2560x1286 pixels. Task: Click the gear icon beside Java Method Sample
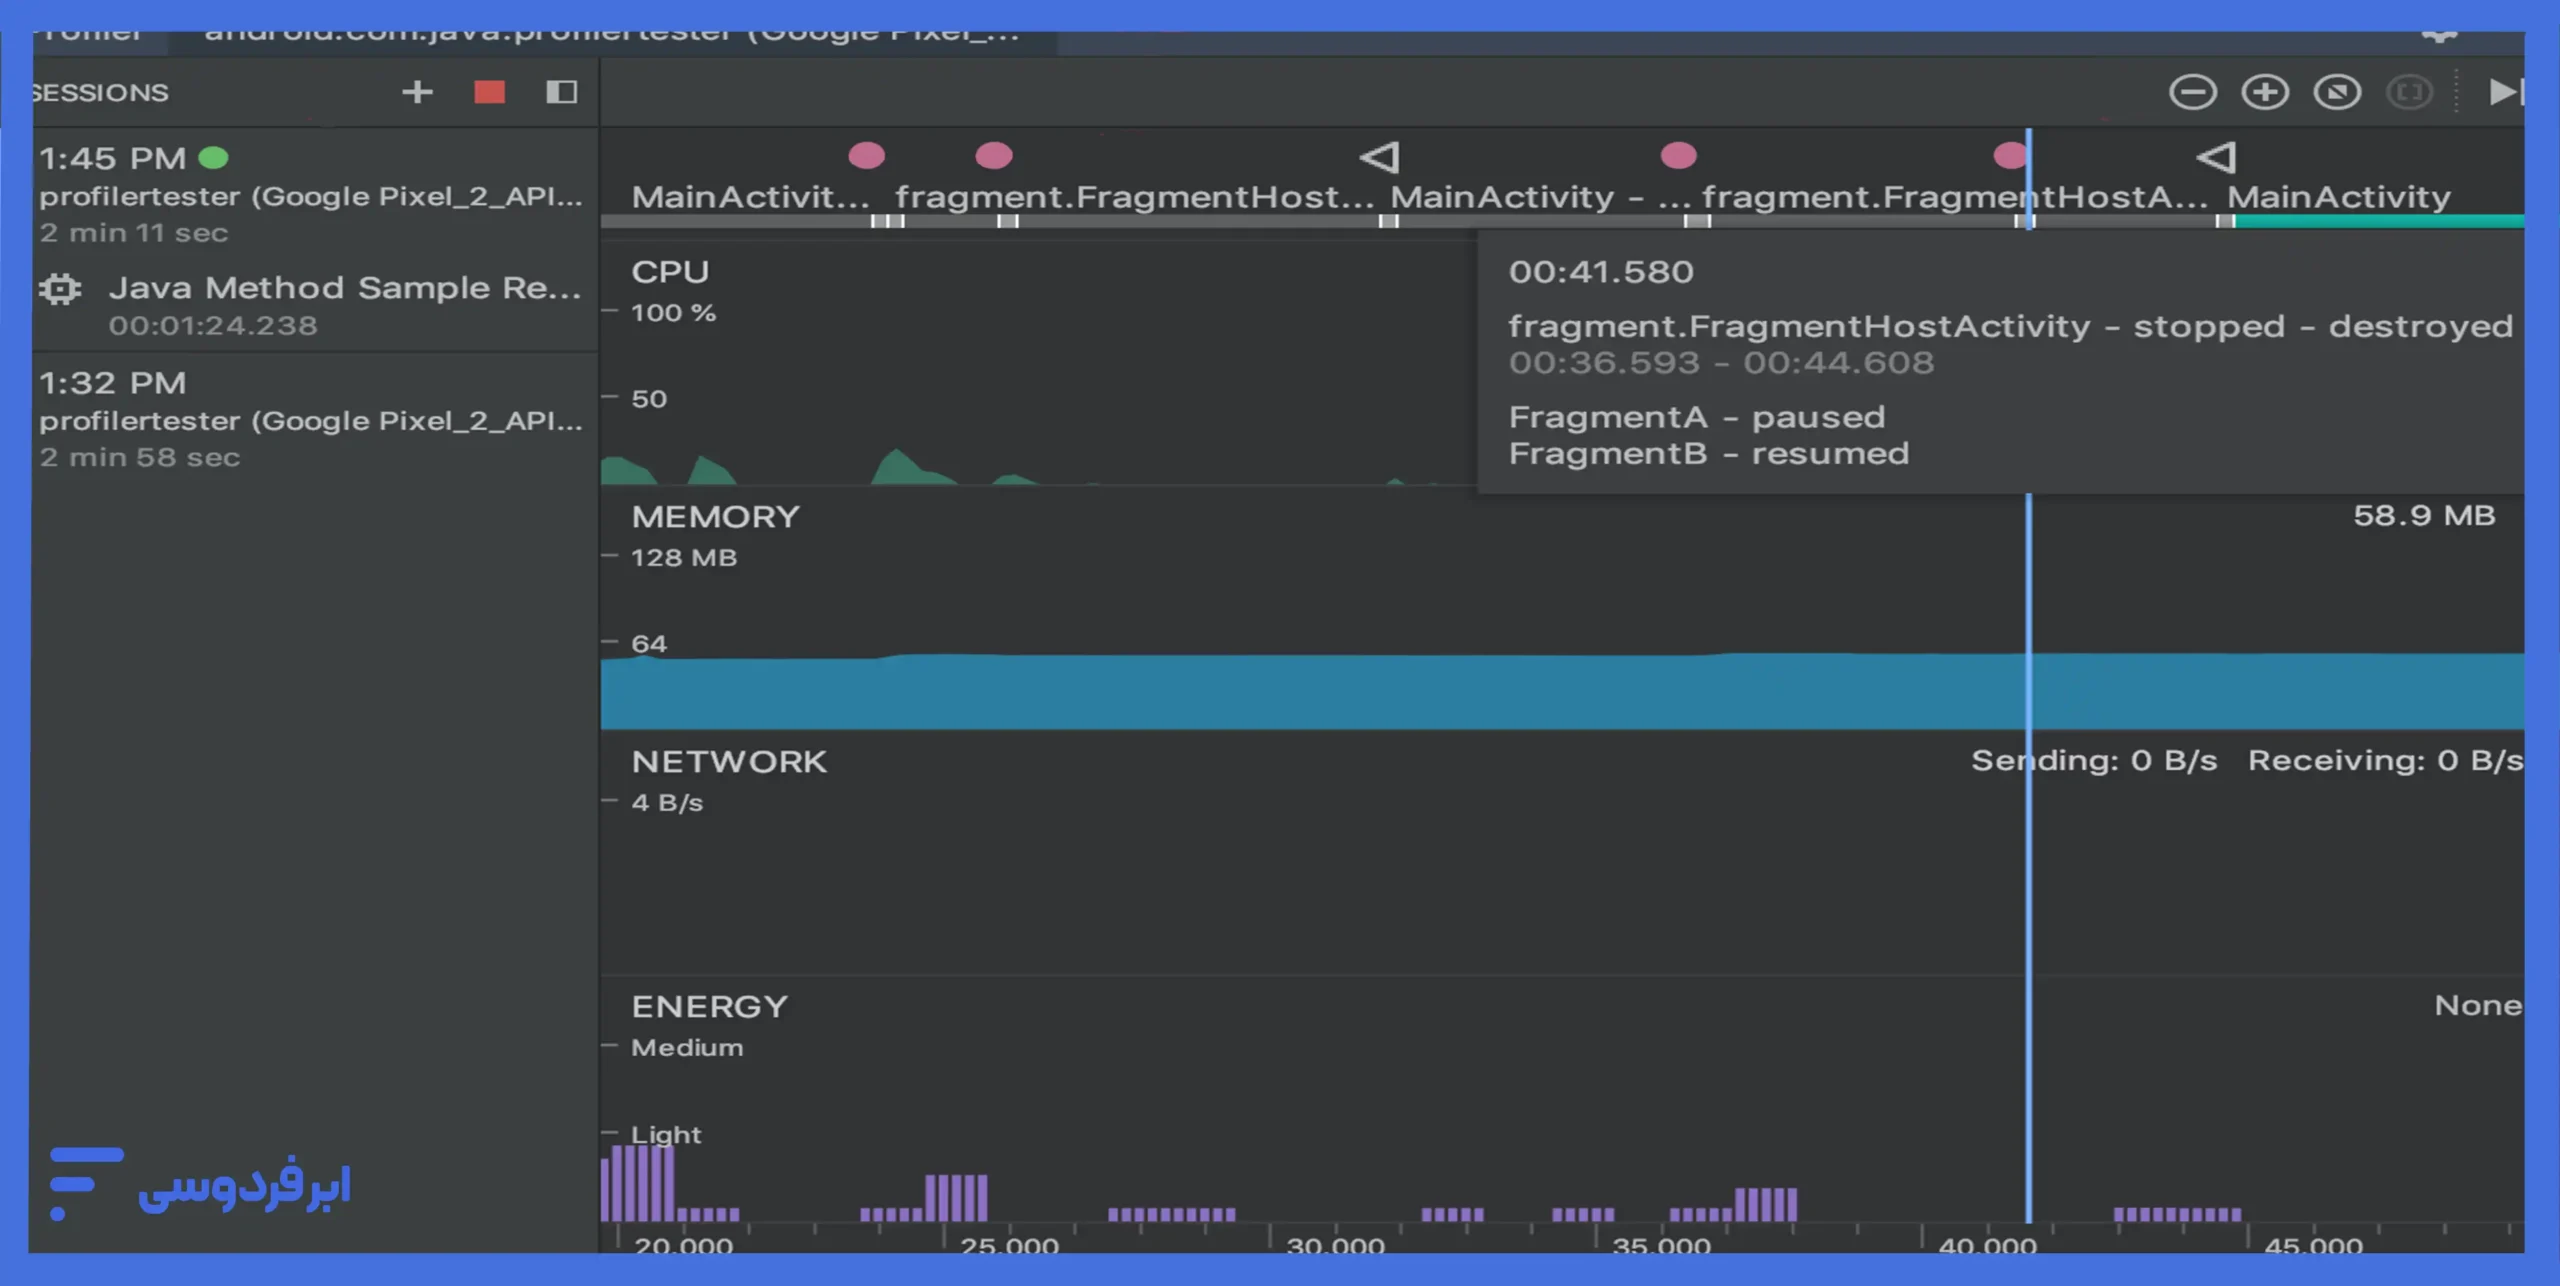[x=60, y=289]
